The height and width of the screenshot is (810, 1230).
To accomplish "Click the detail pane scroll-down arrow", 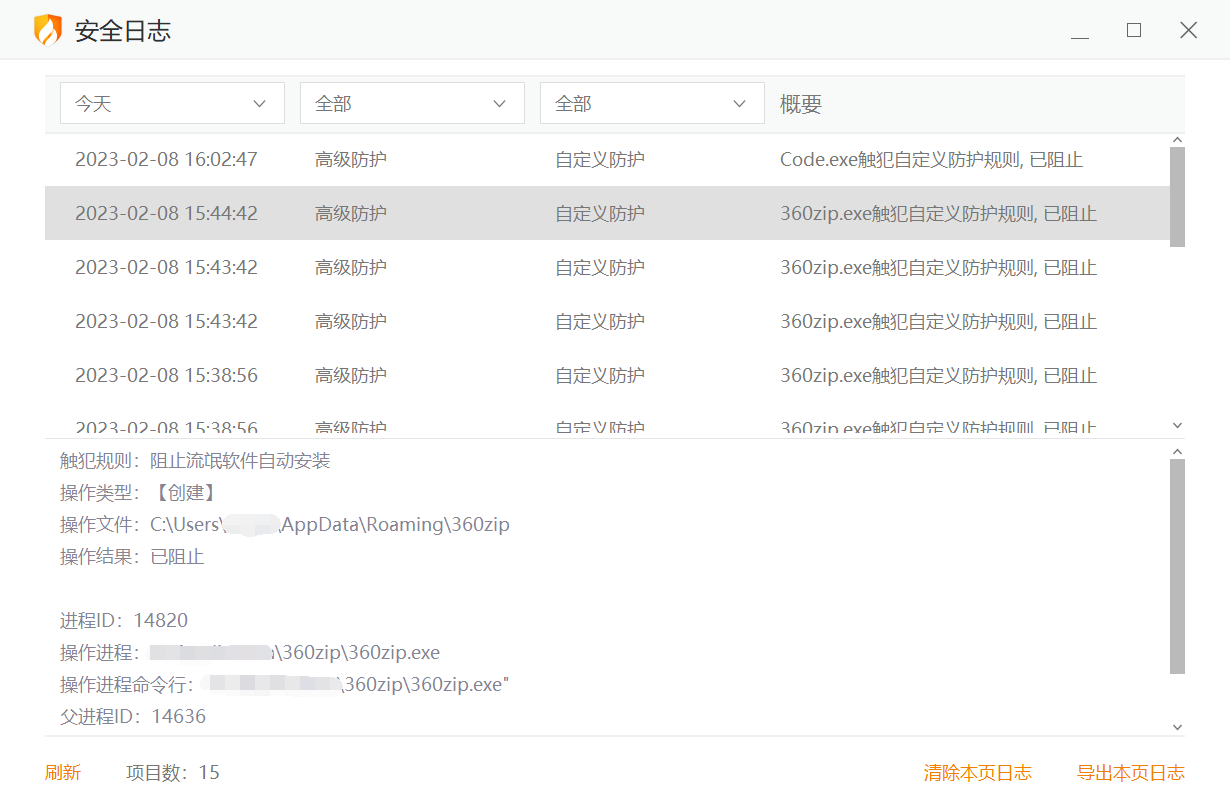I will coord(1177,727).
